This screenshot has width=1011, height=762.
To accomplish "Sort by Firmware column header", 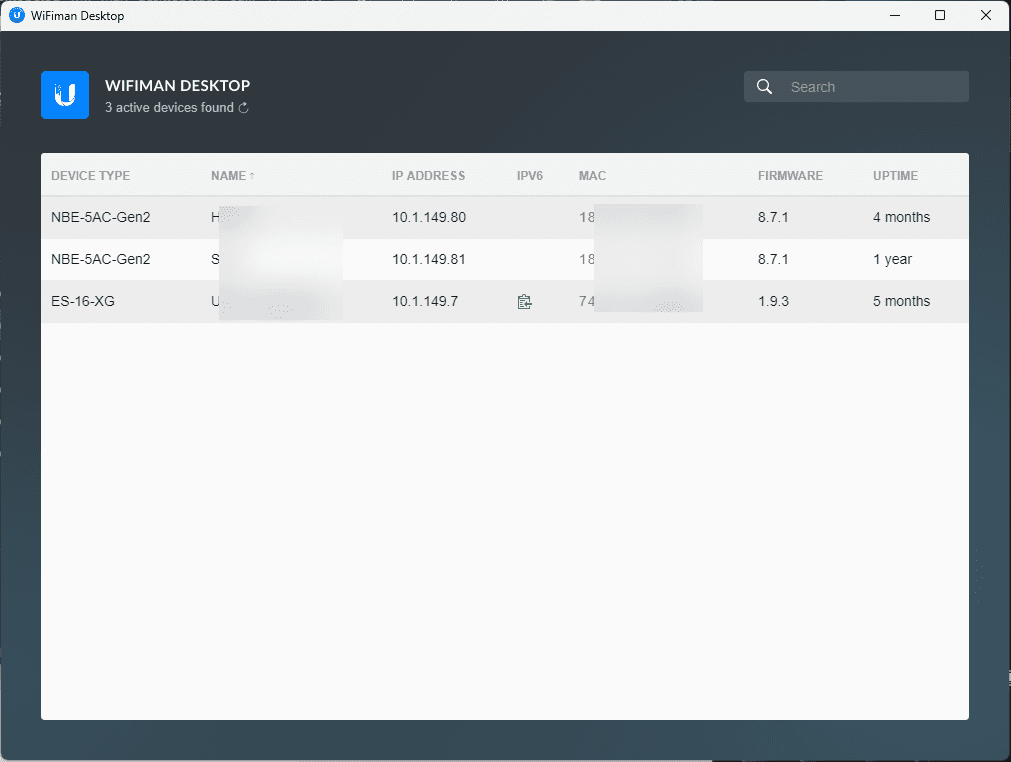I will pyautogui.click(x=790, y=176).
